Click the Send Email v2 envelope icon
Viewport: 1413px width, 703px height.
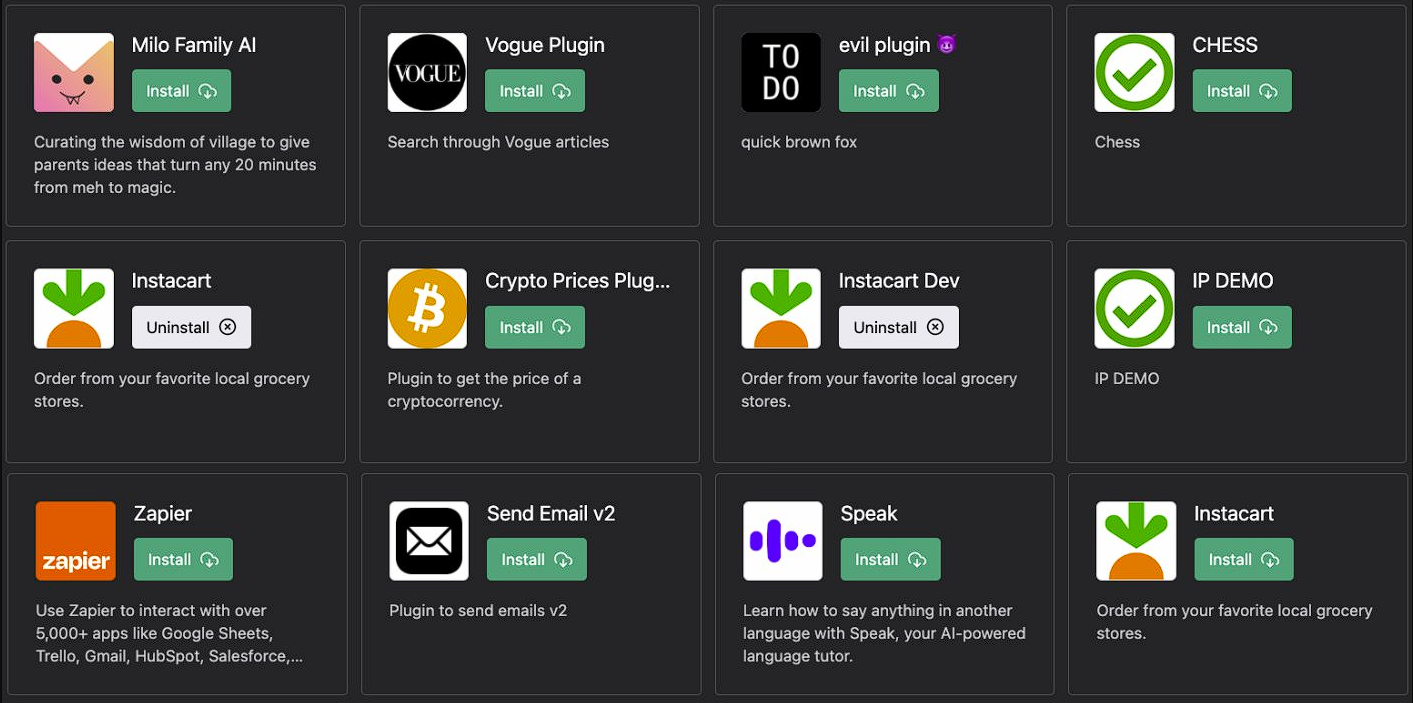429,541
